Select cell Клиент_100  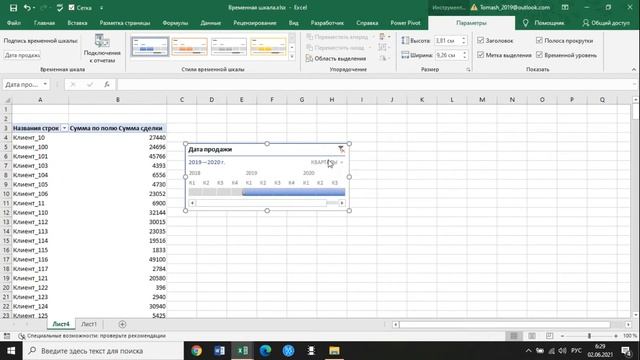[40, 147]
